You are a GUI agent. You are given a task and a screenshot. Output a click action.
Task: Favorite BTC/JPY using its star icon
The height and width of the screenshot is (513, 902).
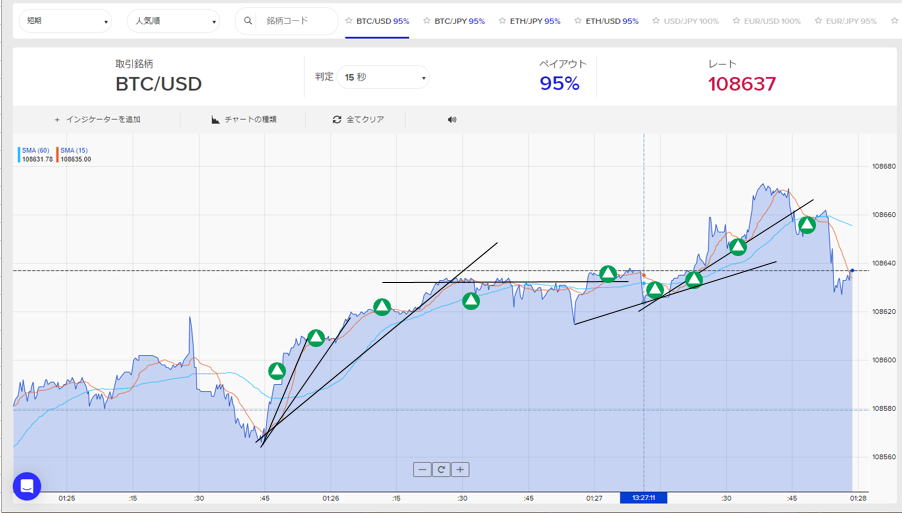[426, 21]
